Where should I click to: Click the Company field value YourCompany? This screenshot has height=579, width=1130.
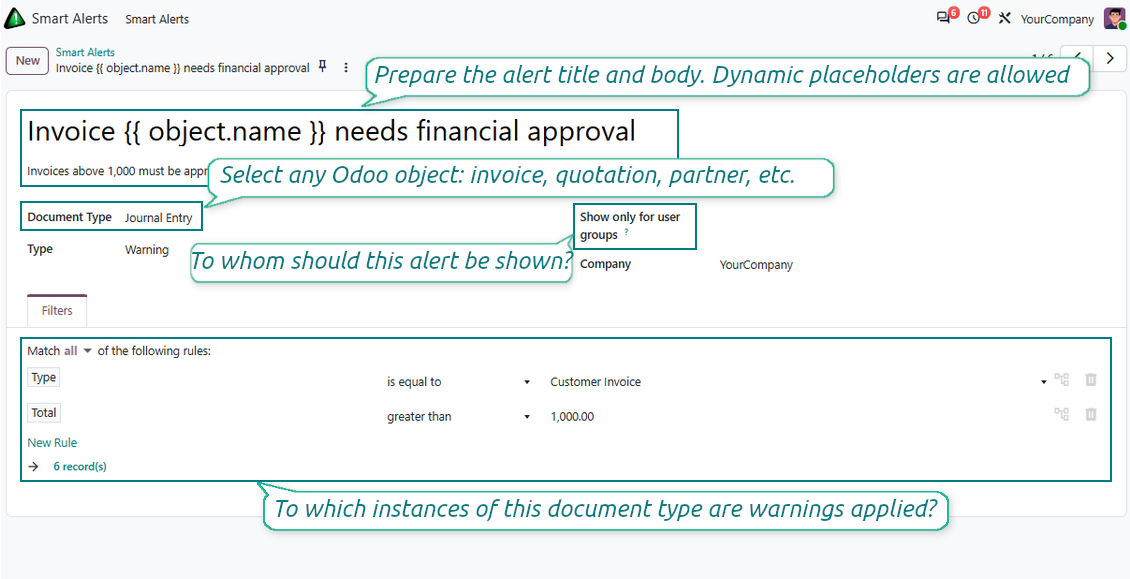(756, 265)
